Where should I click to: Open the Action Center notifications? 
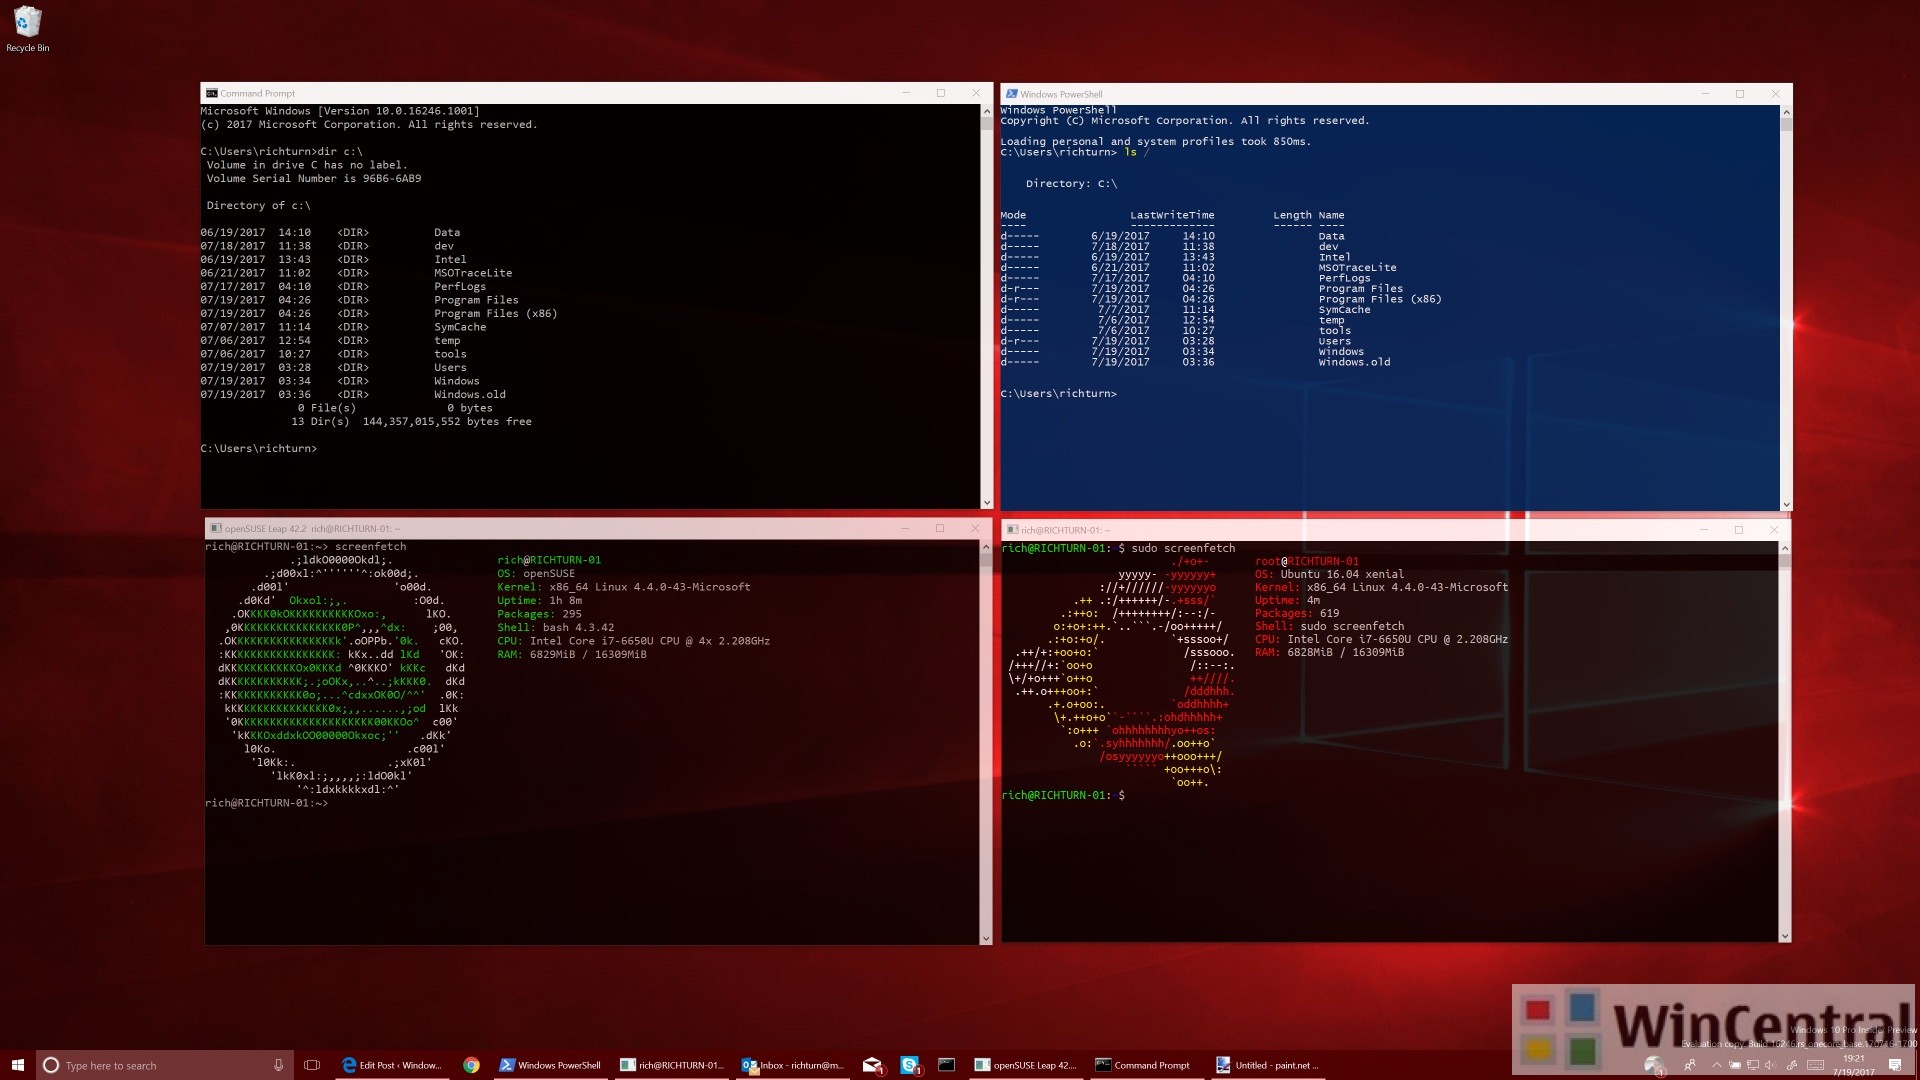pos(1895,1065)
